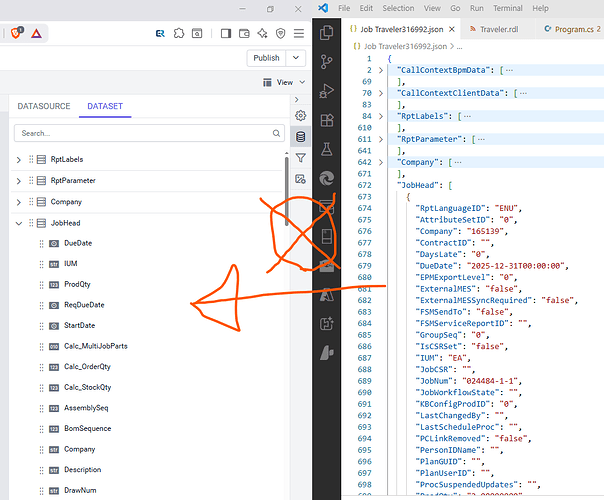Click bottom activity bar icon below sparkle icon
This screenshot has width=604, height=500.
pyautogui.click(x=327, y=353)
